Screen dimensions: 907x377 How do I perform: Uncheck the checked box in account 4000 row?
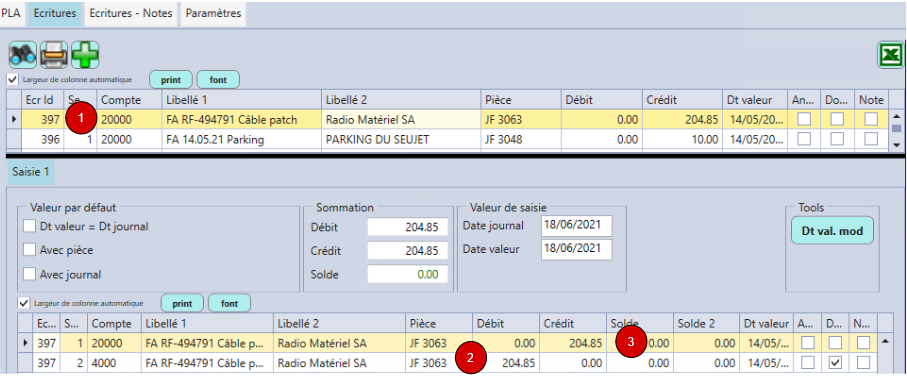click(x=835, y=363)
